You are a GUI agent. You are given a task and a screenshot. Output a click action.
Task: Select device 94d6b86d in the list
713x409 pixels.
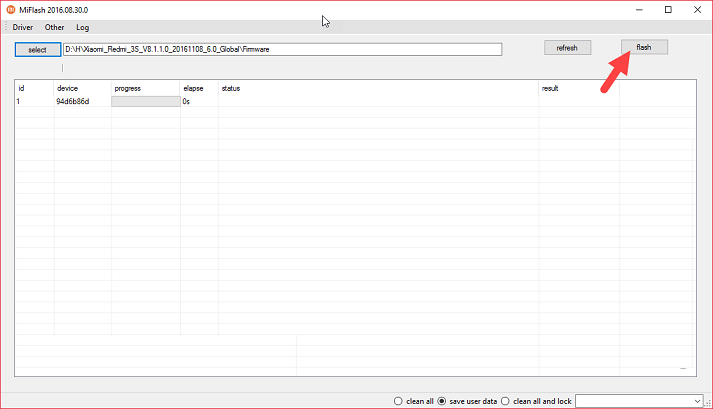point(73,101)
